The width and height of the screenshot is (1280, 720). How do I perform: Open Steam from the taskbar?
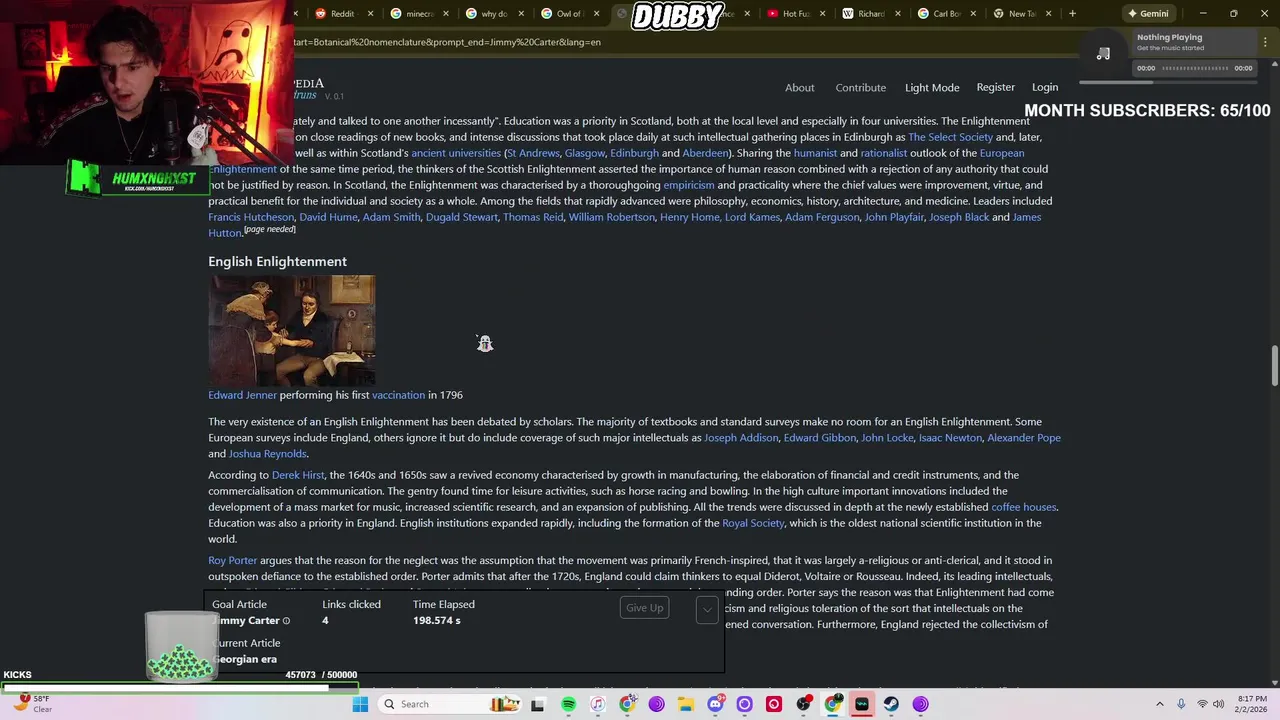(x=890, y=704)
